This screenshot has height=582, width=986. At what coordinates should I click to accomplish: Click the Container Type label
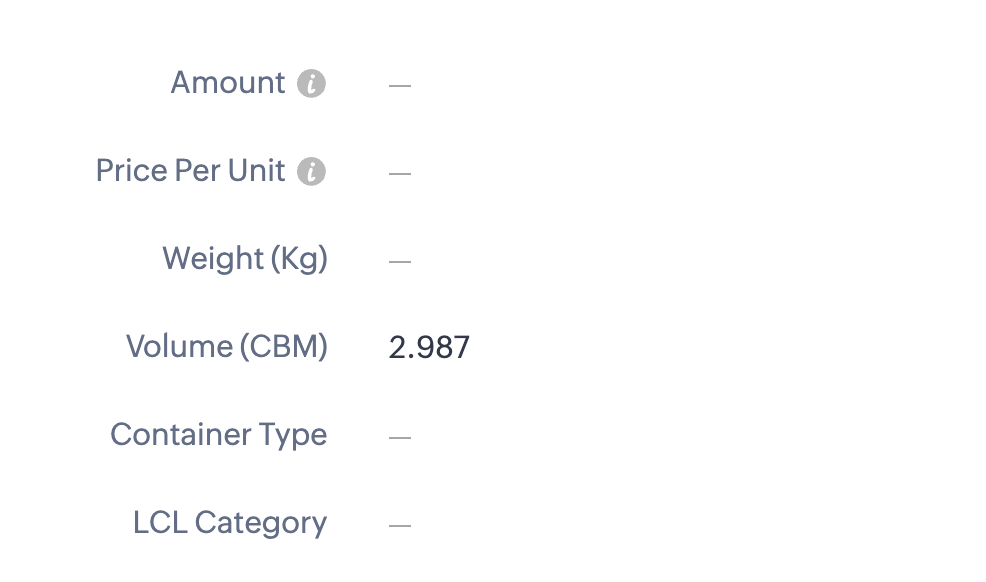[x=219, y=435]
